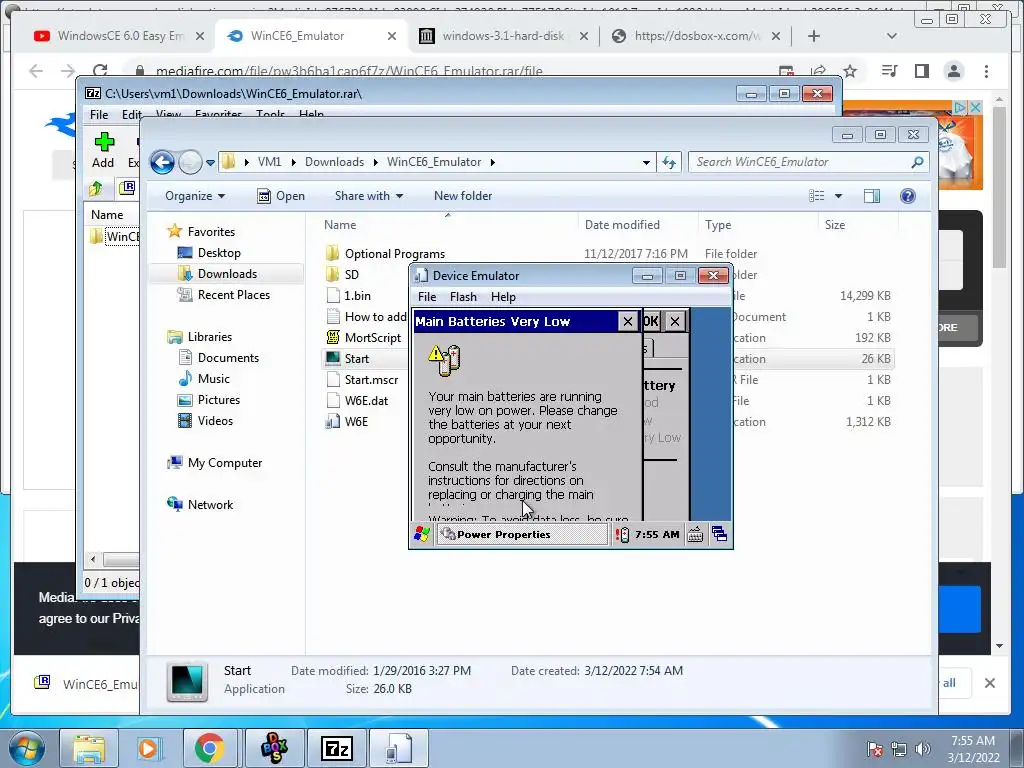Select Network in navigation pane
The width and height of the screenshot is (1024, 768).
pyautogui.click(x=210, y=505)
